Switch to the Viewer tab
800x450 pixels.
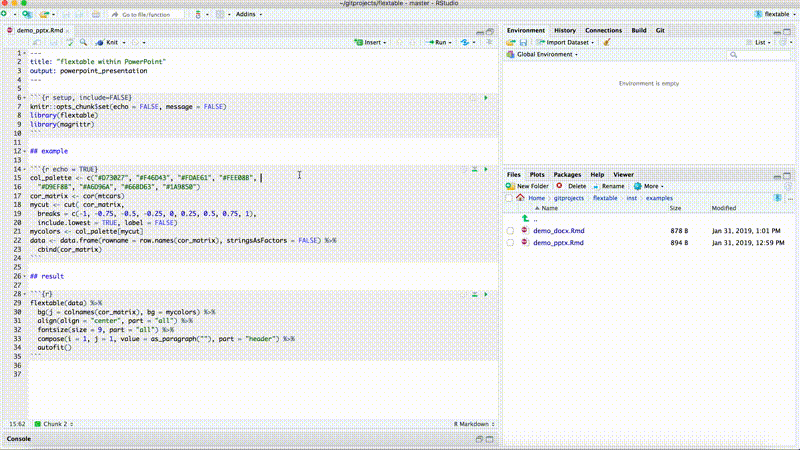pos(623,174)
